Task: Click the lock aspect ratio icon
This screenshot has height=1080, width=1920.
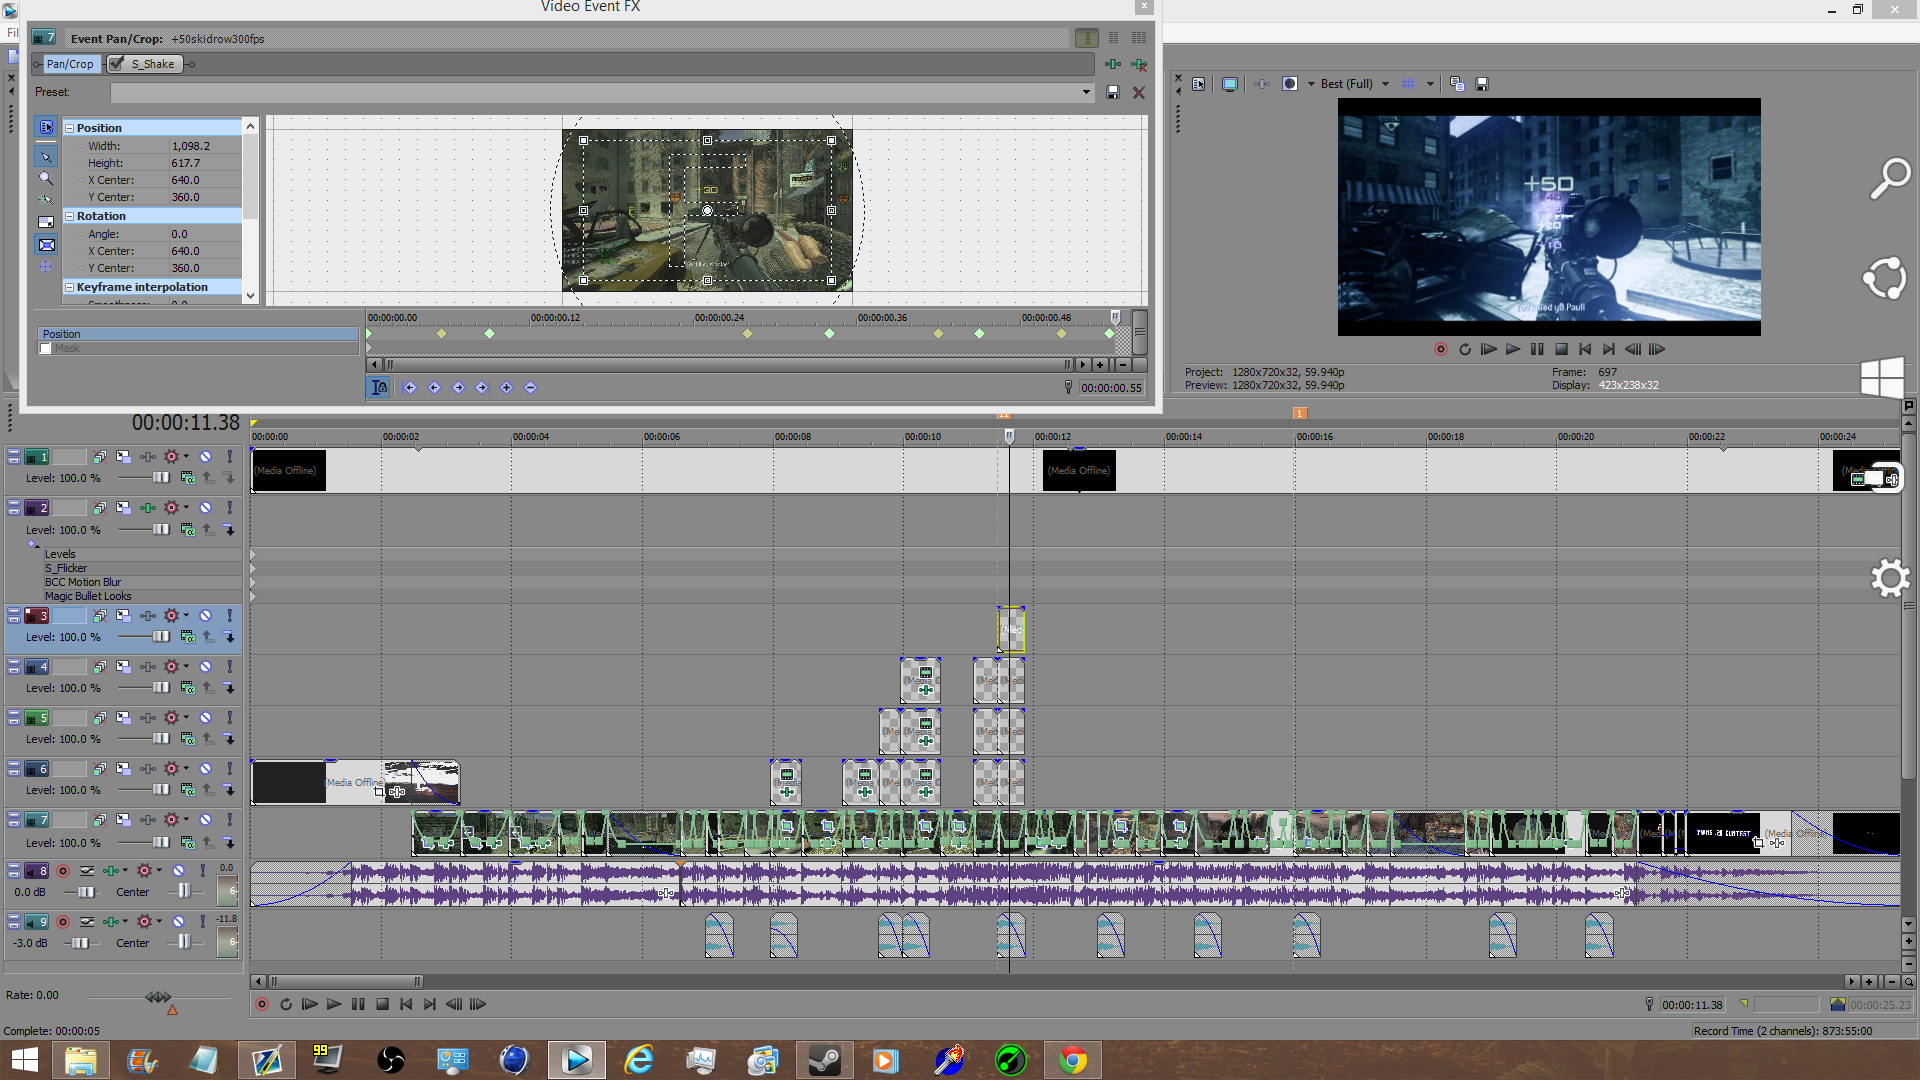Action: point(46,222)
